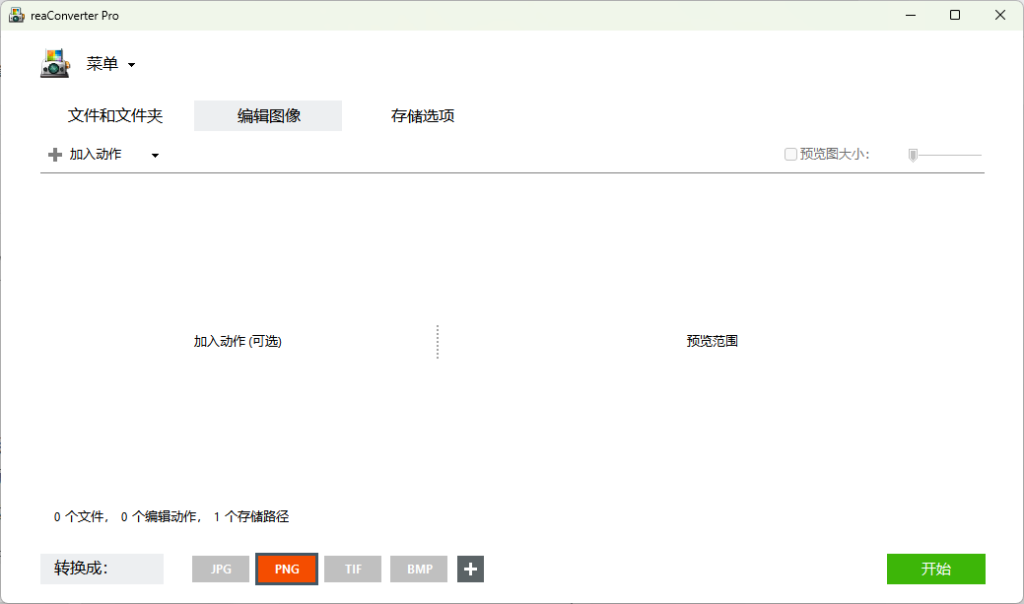Choose BMP as the conversion format
The image size is (1024, 604).
point(419,569)
